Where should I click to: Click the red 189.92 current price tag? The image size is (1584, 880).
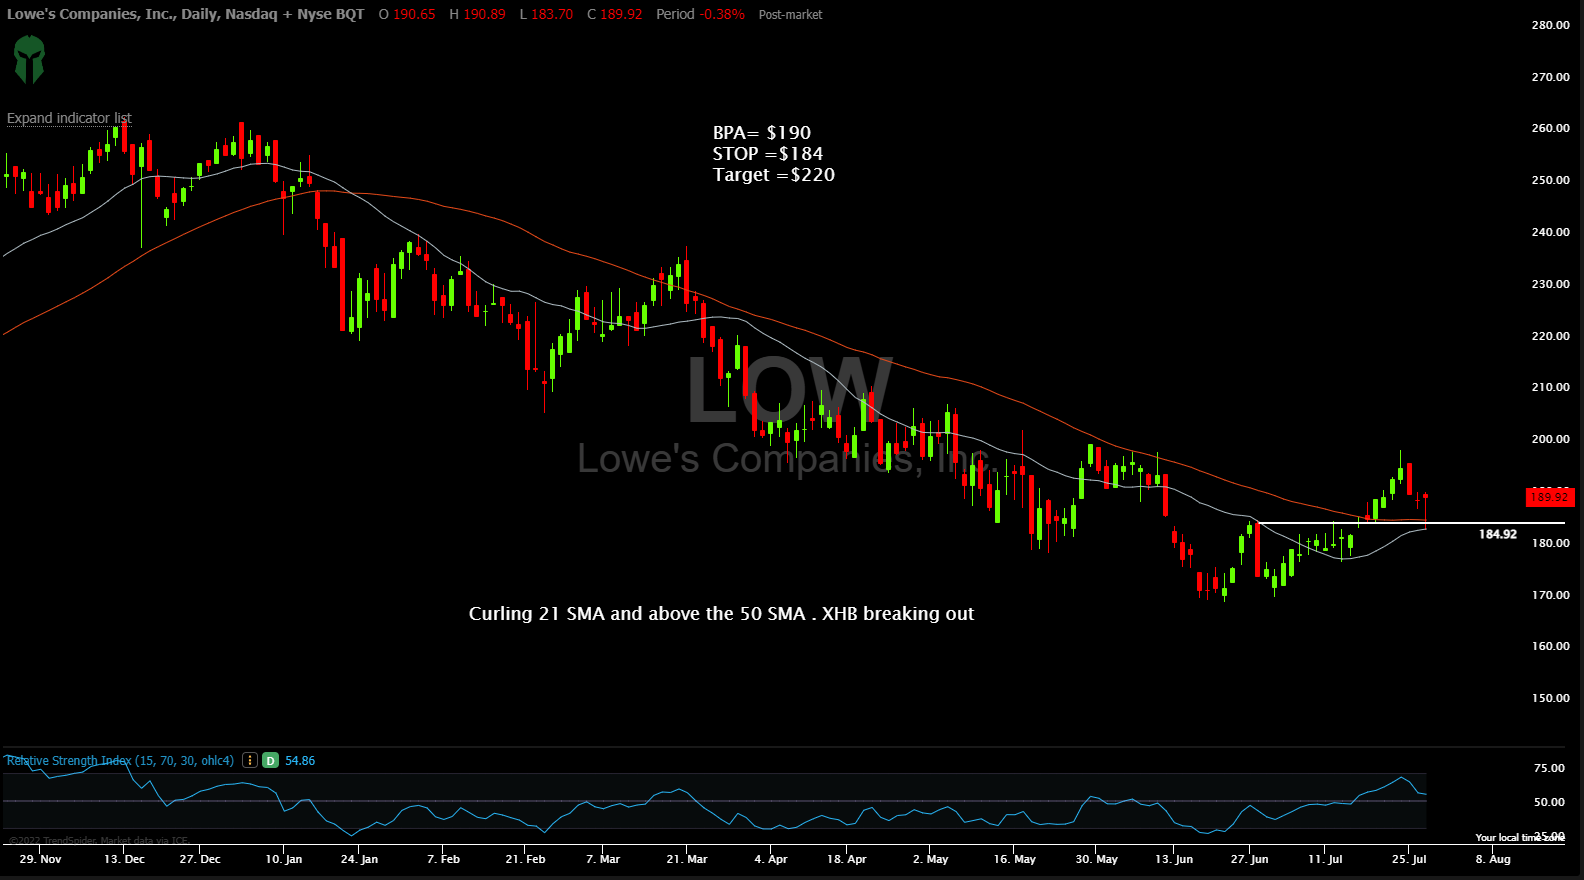point(1550,497)
